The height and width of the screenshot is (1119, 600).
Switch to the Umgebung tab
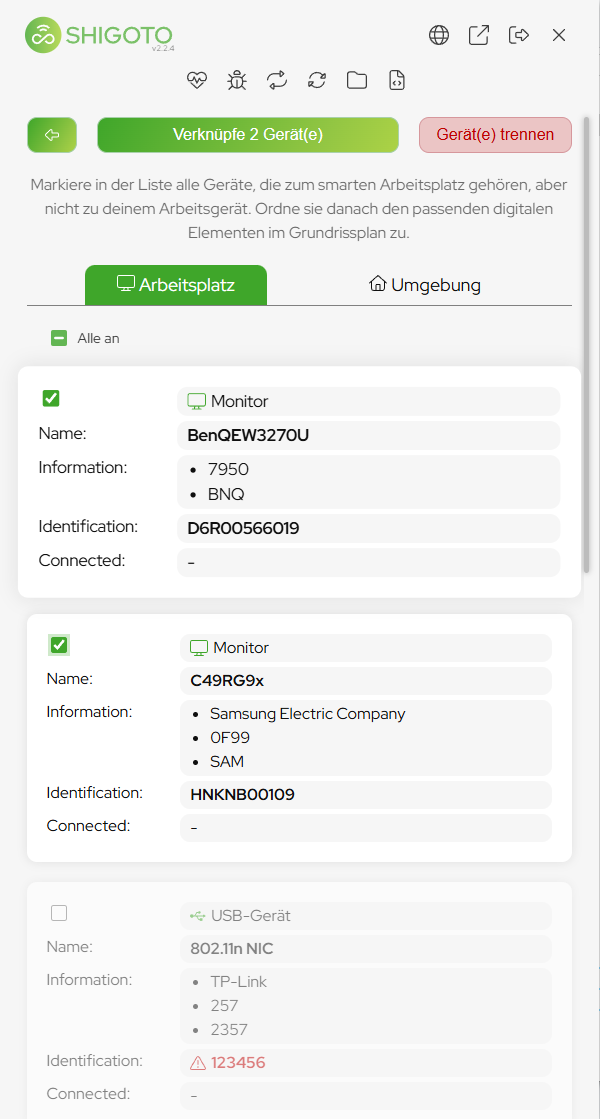coord(424,285)
